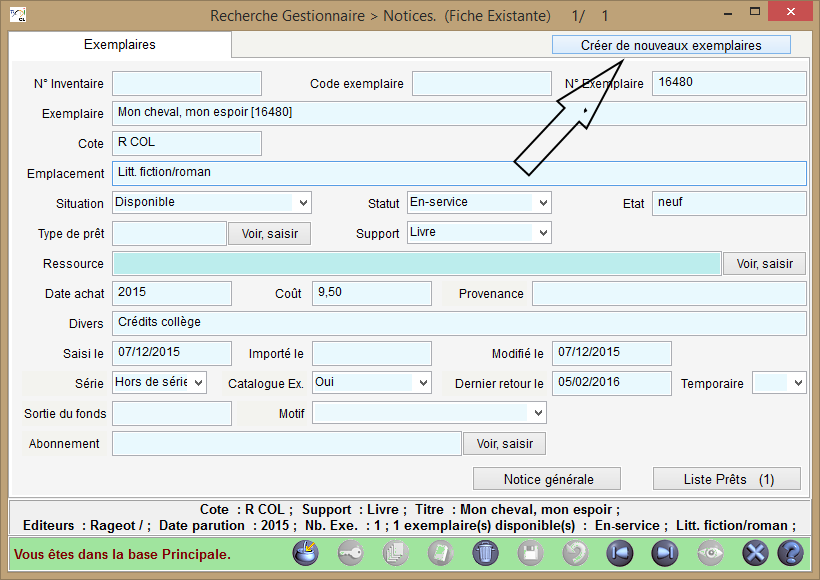The image size is (820, 580).
Task: Expand the Série dropdown
Action: 198,383
